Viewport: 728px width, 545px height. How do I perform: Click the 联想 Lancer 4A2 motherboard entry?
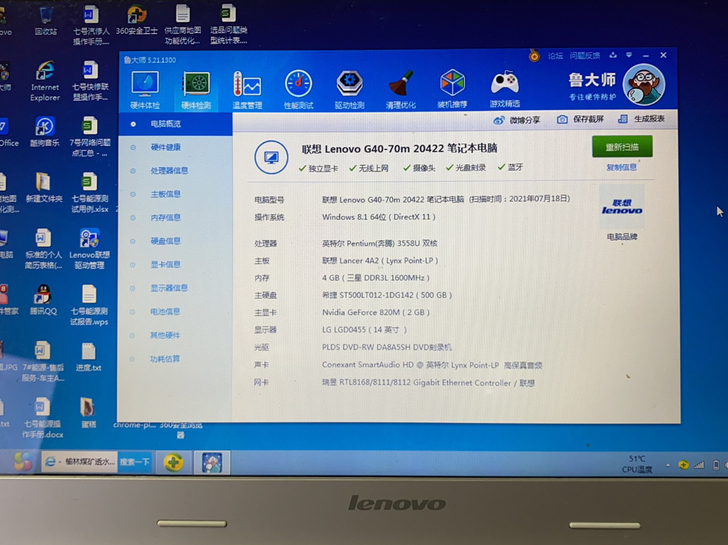pyautogui.click(x=380, y=260)
